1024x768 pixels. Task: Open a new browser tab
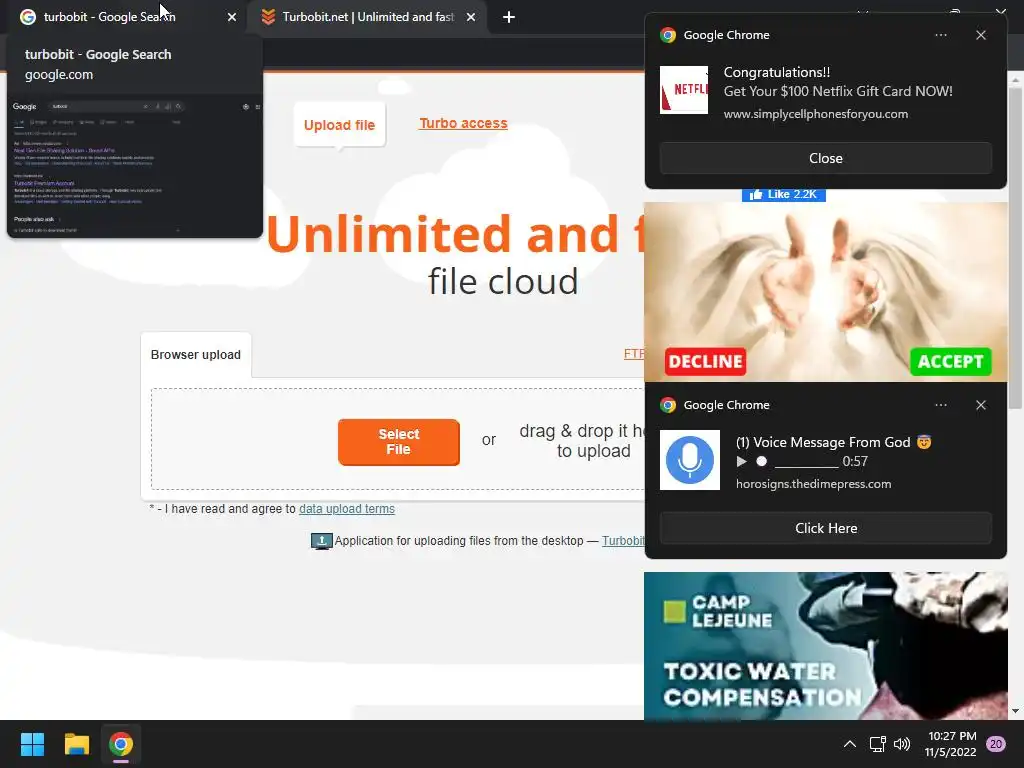[x=509, y=17]
